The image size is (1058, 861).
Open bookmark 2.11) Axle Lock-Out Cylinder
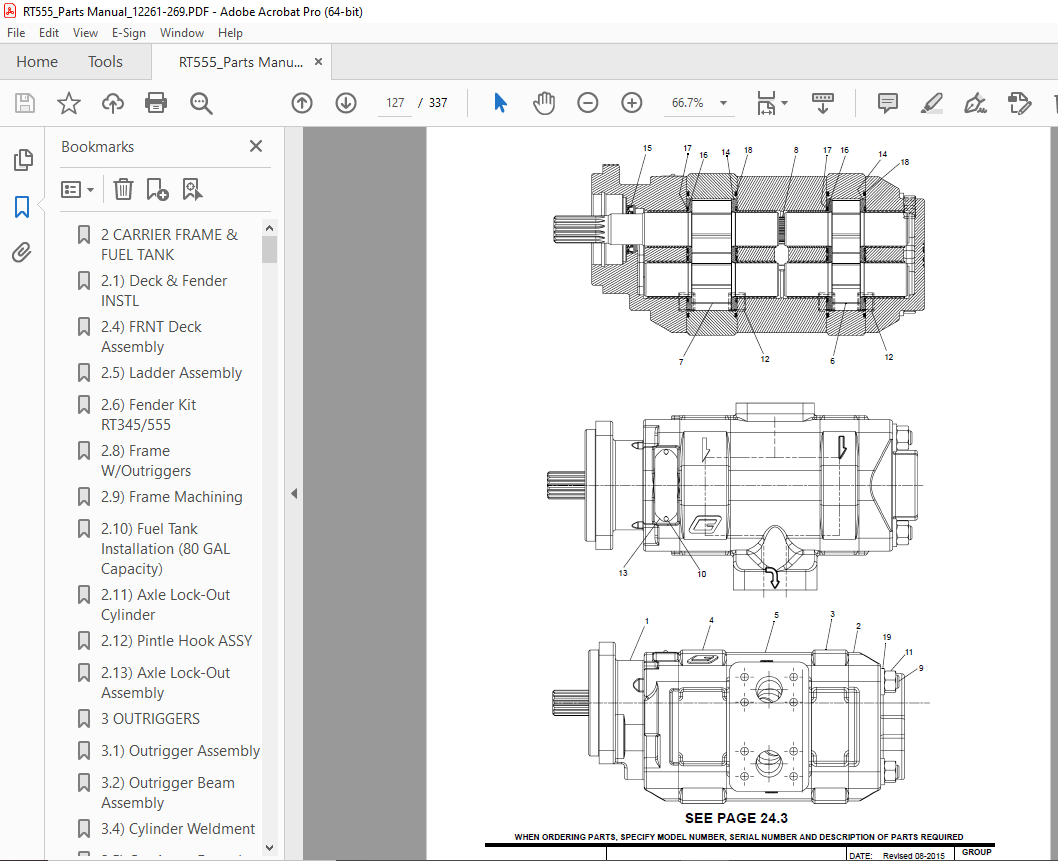(x=165, y=605)
